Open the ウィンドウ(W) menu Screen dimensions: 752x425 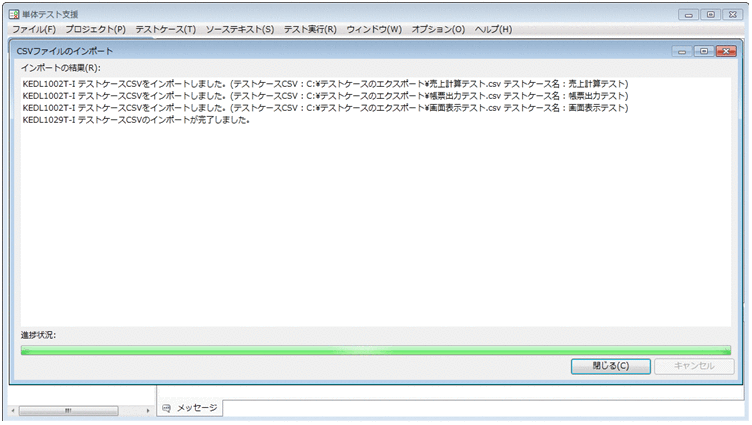[374, 29]
